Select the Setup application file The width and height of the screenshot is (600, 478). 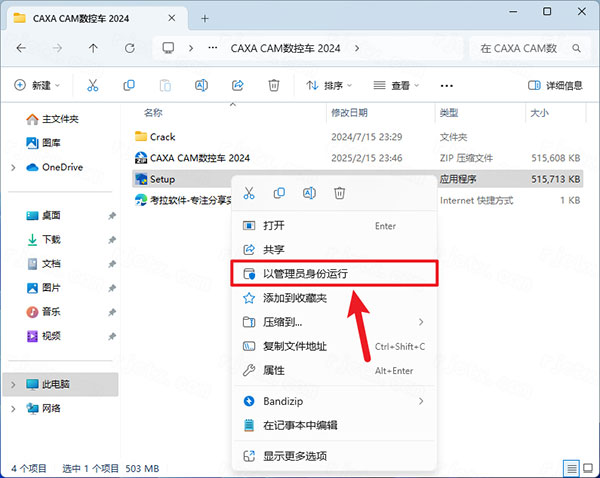358,179
